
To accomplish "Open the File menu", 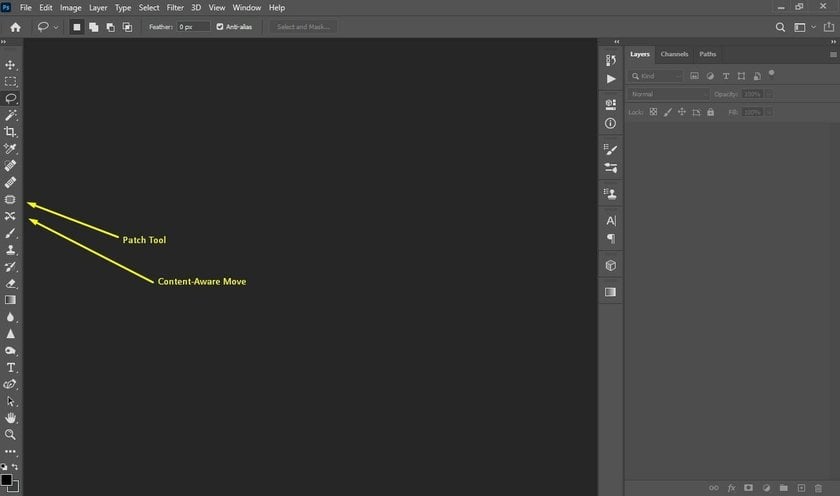I will pos(26,7).
